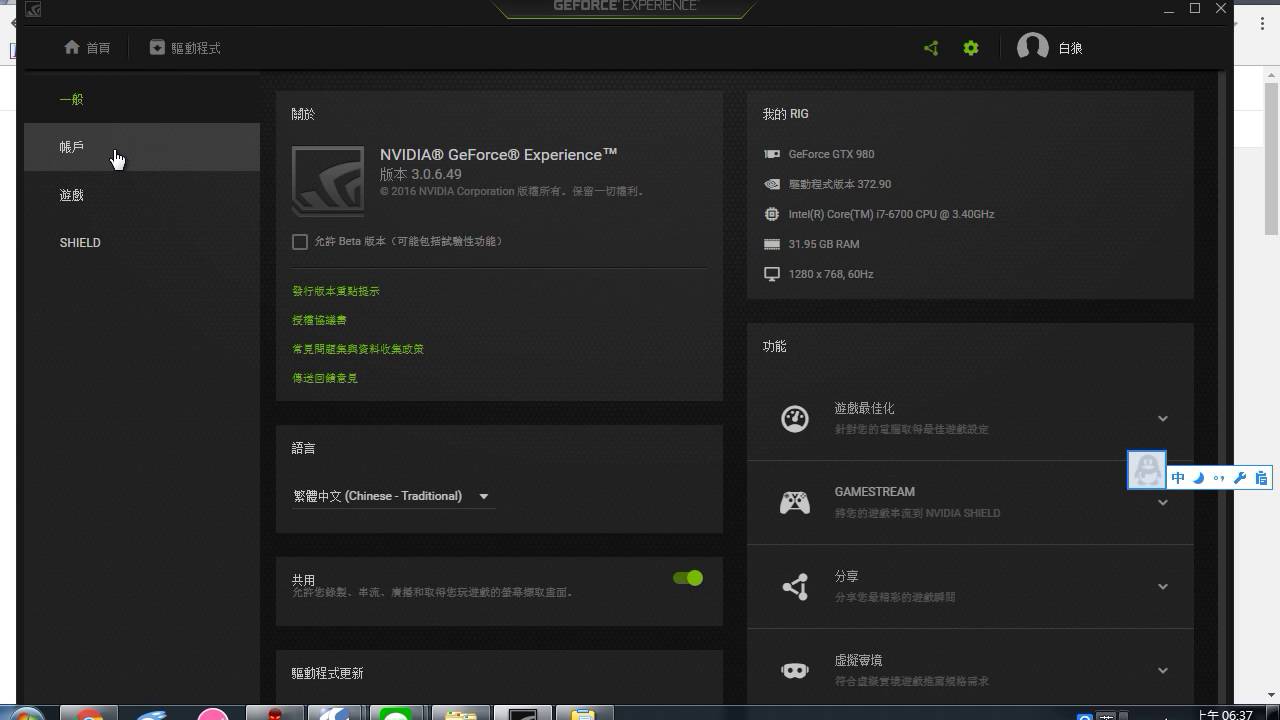Open the 繁體中文 language dropdown
The width and height of the screenshot is (1280, 720).
pyautogui.click(x=393, y=496)
